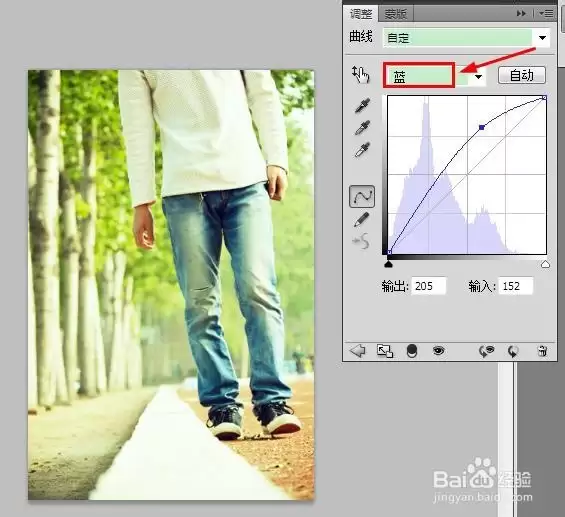Toggle clip to layer circle icon

pos(411,351)
